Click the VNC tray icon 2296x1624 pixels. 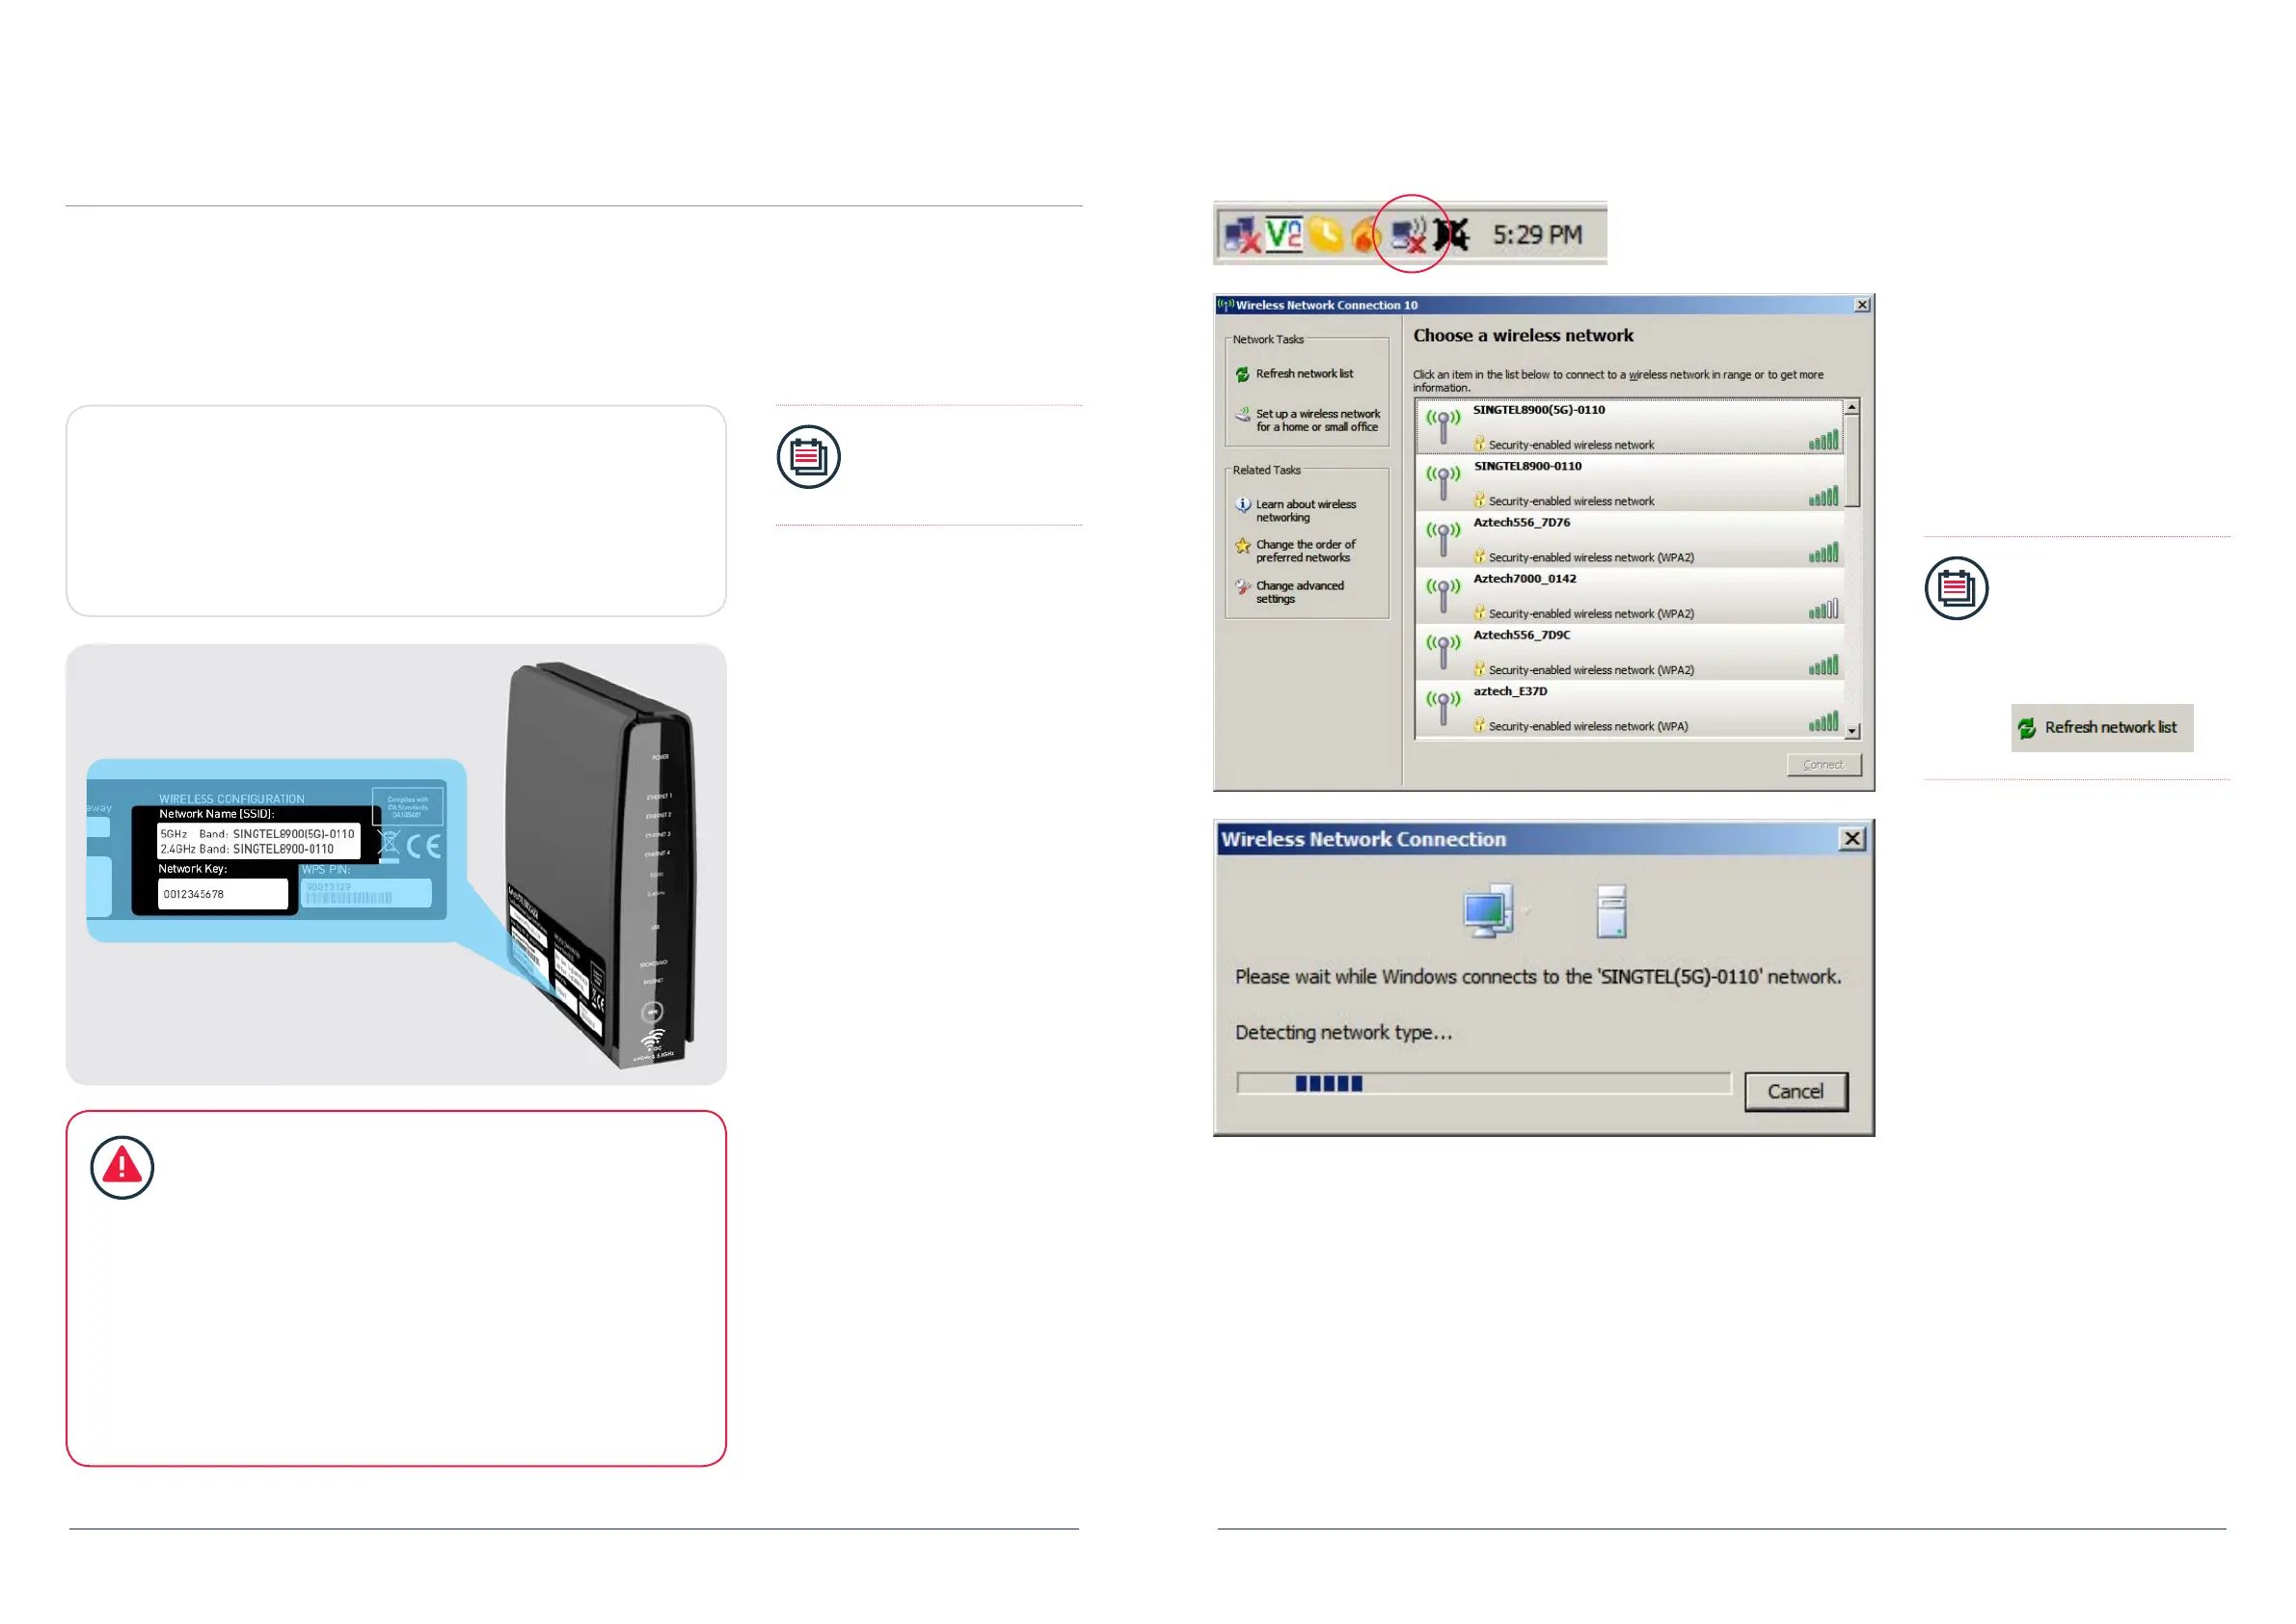[x=1283, y=235]
